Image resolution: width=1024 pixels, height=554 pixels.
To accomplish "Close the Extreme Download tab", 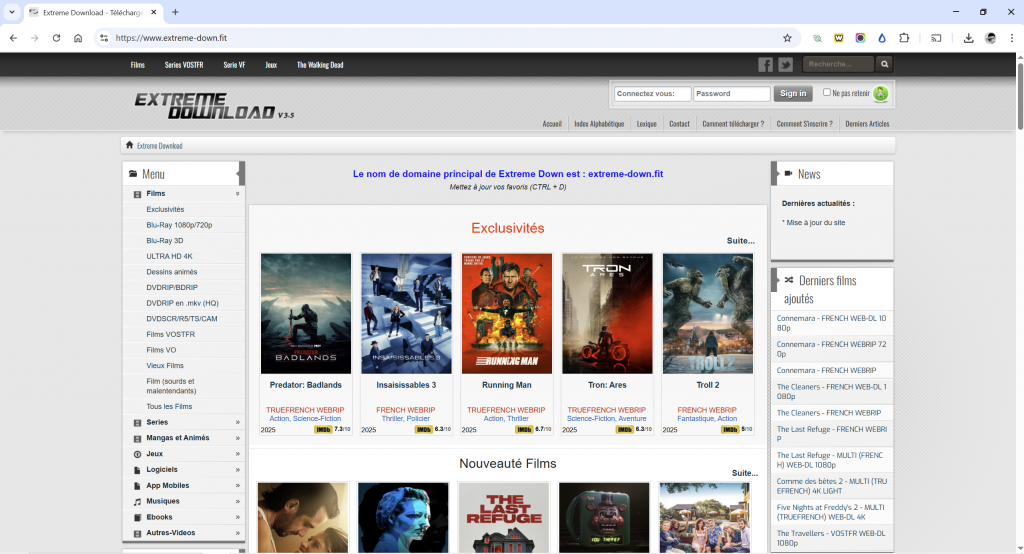I will point(153,12).
